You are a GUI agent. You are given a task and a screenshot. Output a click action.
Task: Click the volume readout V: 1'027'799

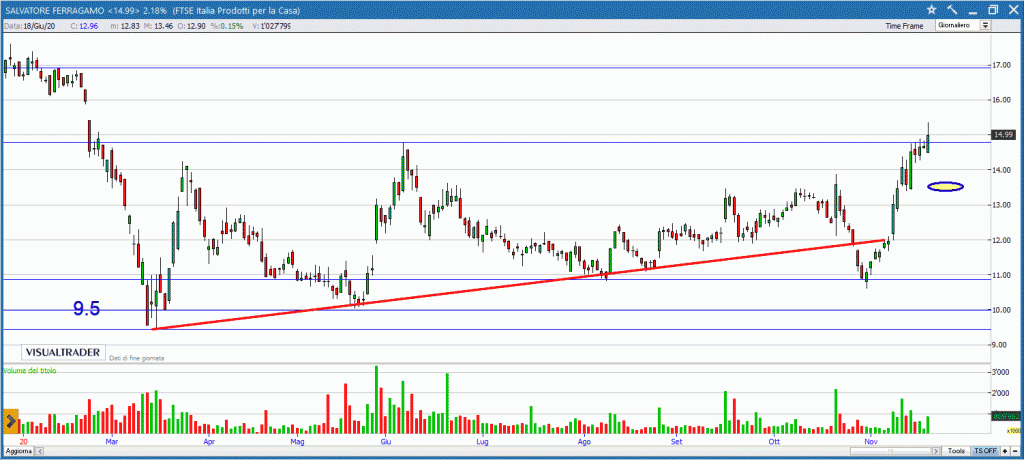point(274,25)
